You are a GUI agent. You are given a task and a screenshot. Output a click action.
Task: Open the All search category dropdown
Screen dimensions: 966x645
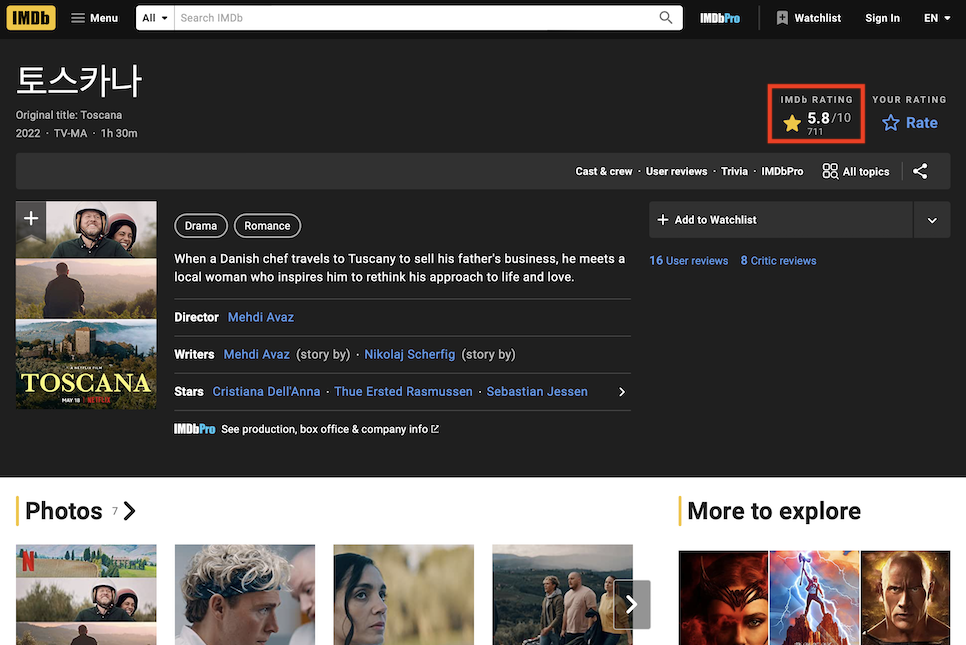click(x=155, y=18)
